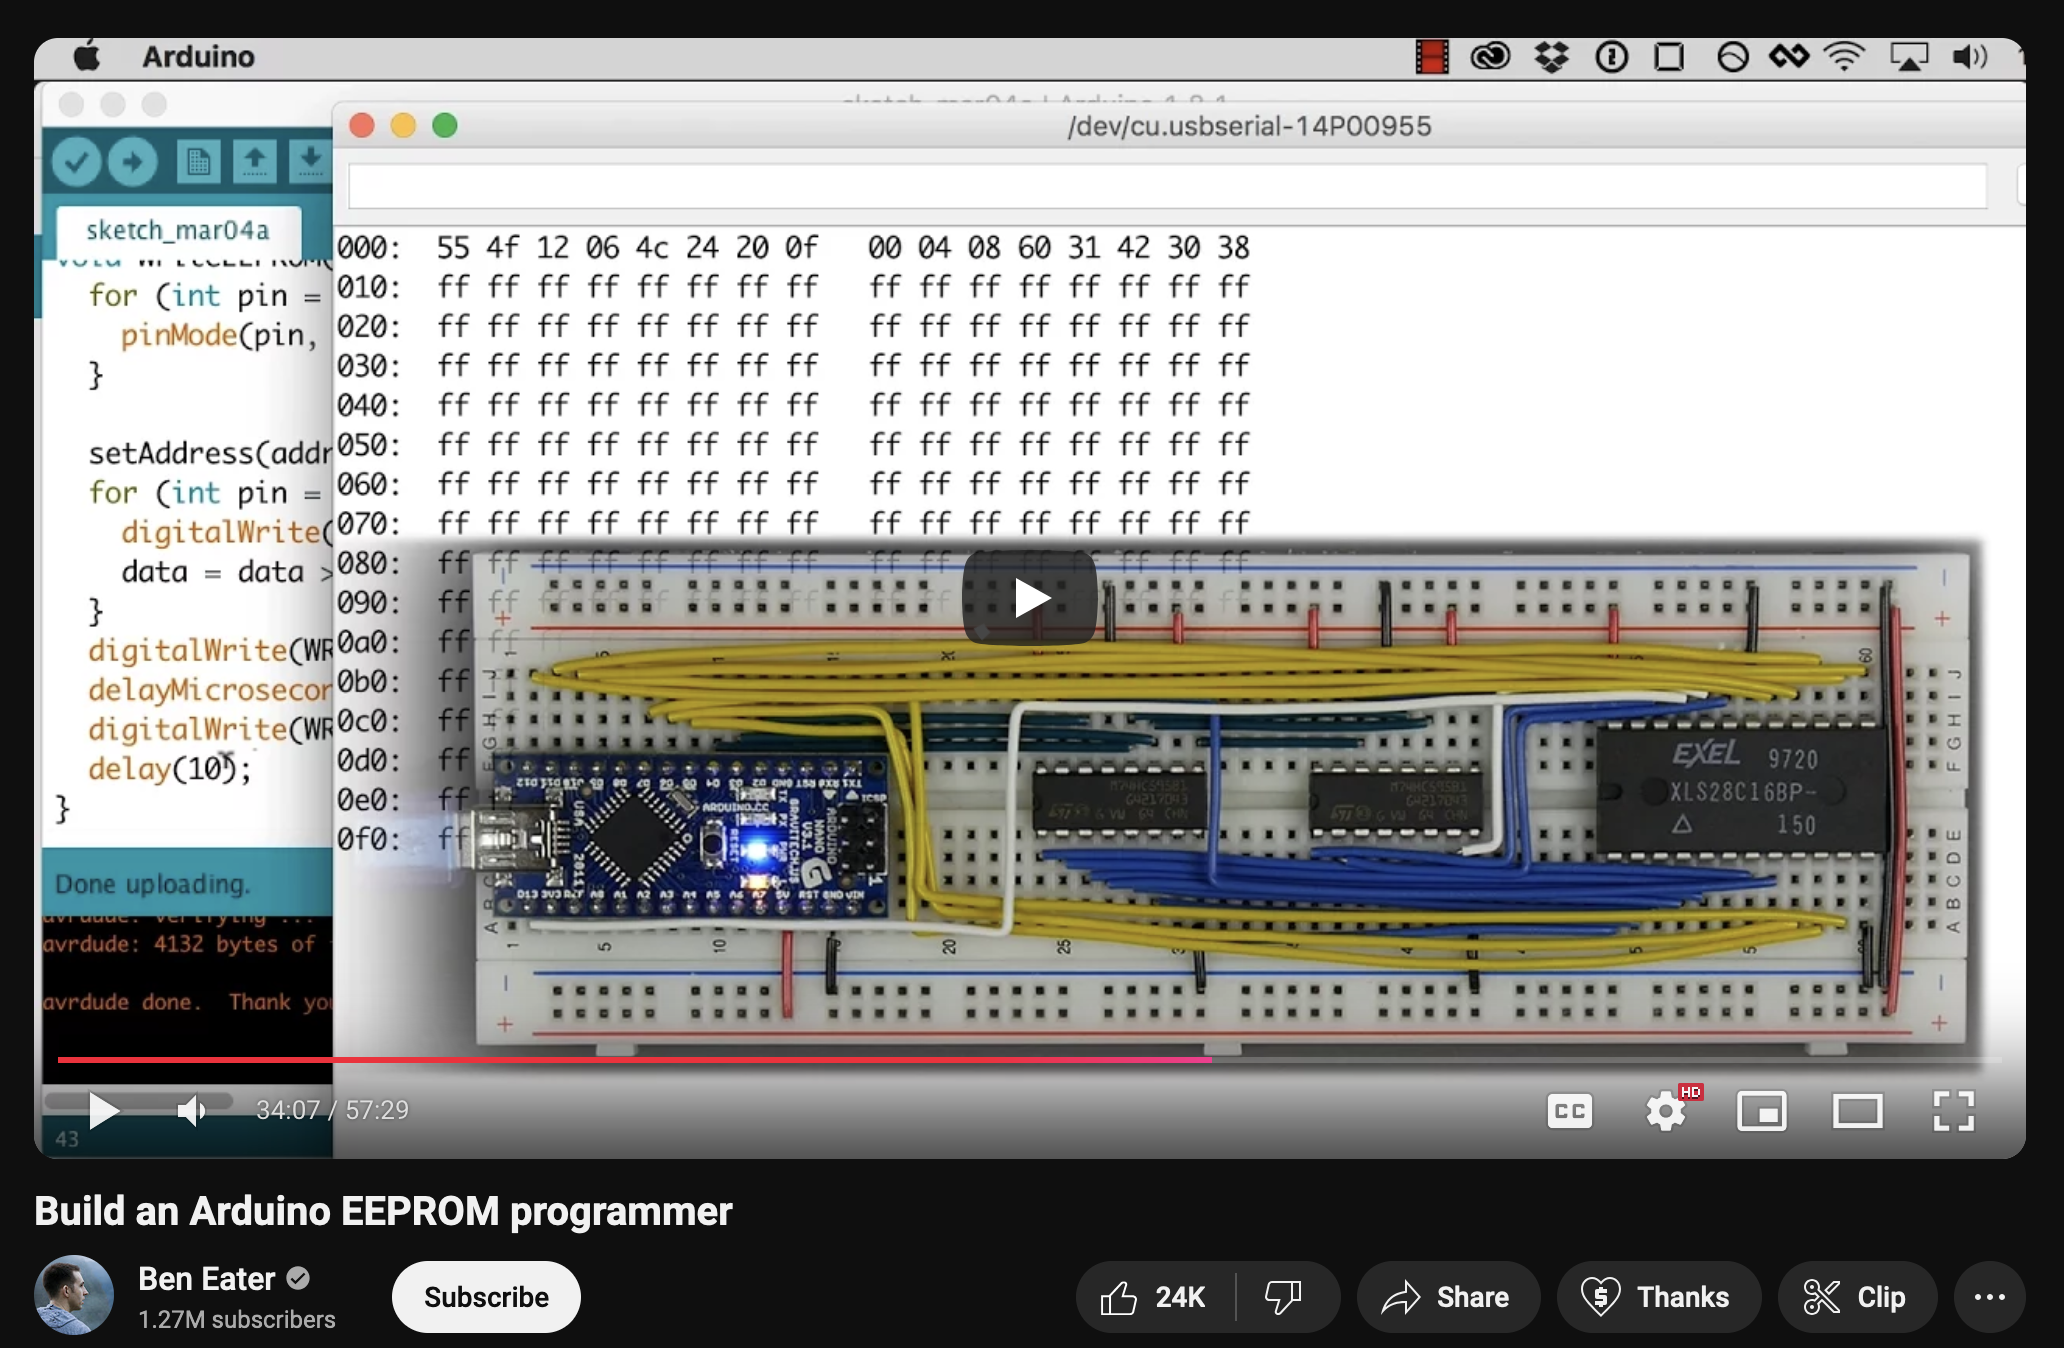The width and height of the screenshot is (2064, 1348).
Task: Select the sketch_mar04a tab
Action: click(x=181, y=231)
